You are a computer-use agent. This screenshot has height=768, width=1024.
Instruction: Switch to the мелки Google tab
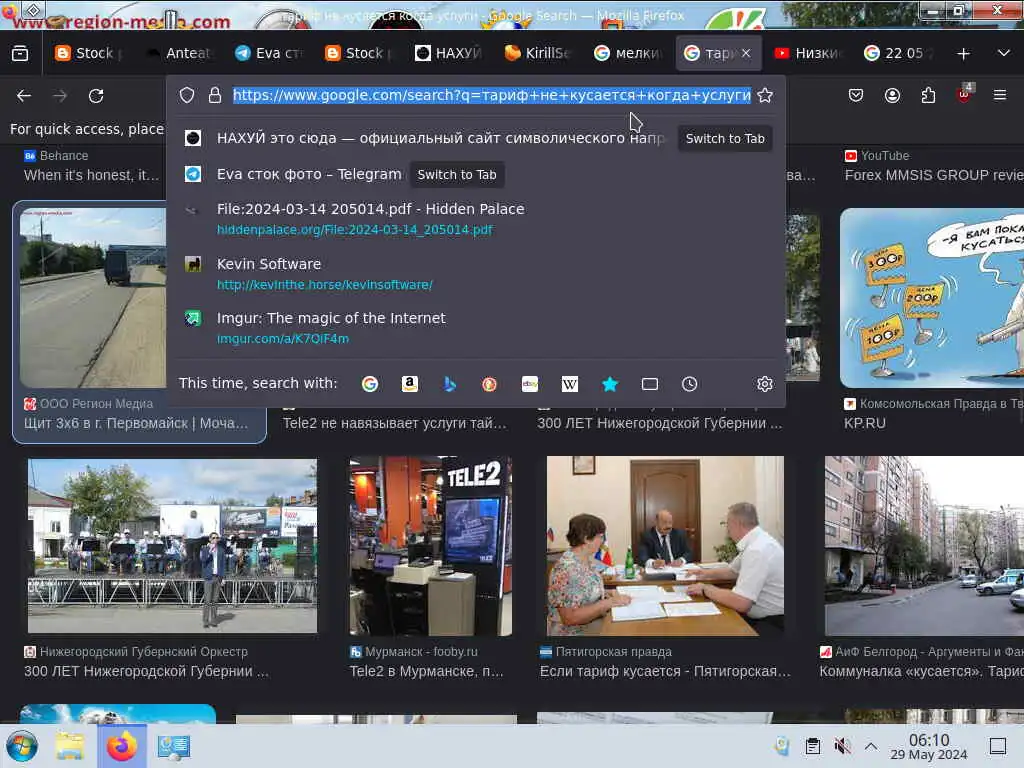click(628, 54)
